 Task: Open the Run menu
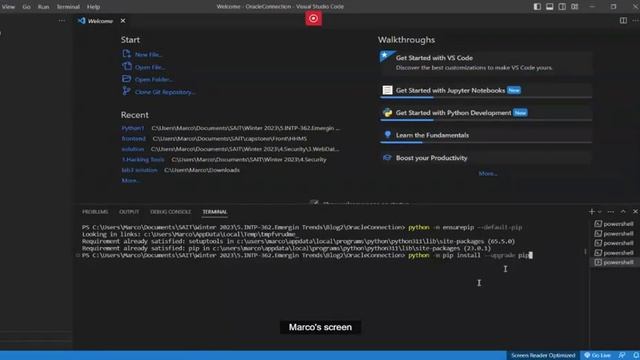point(43,7)
